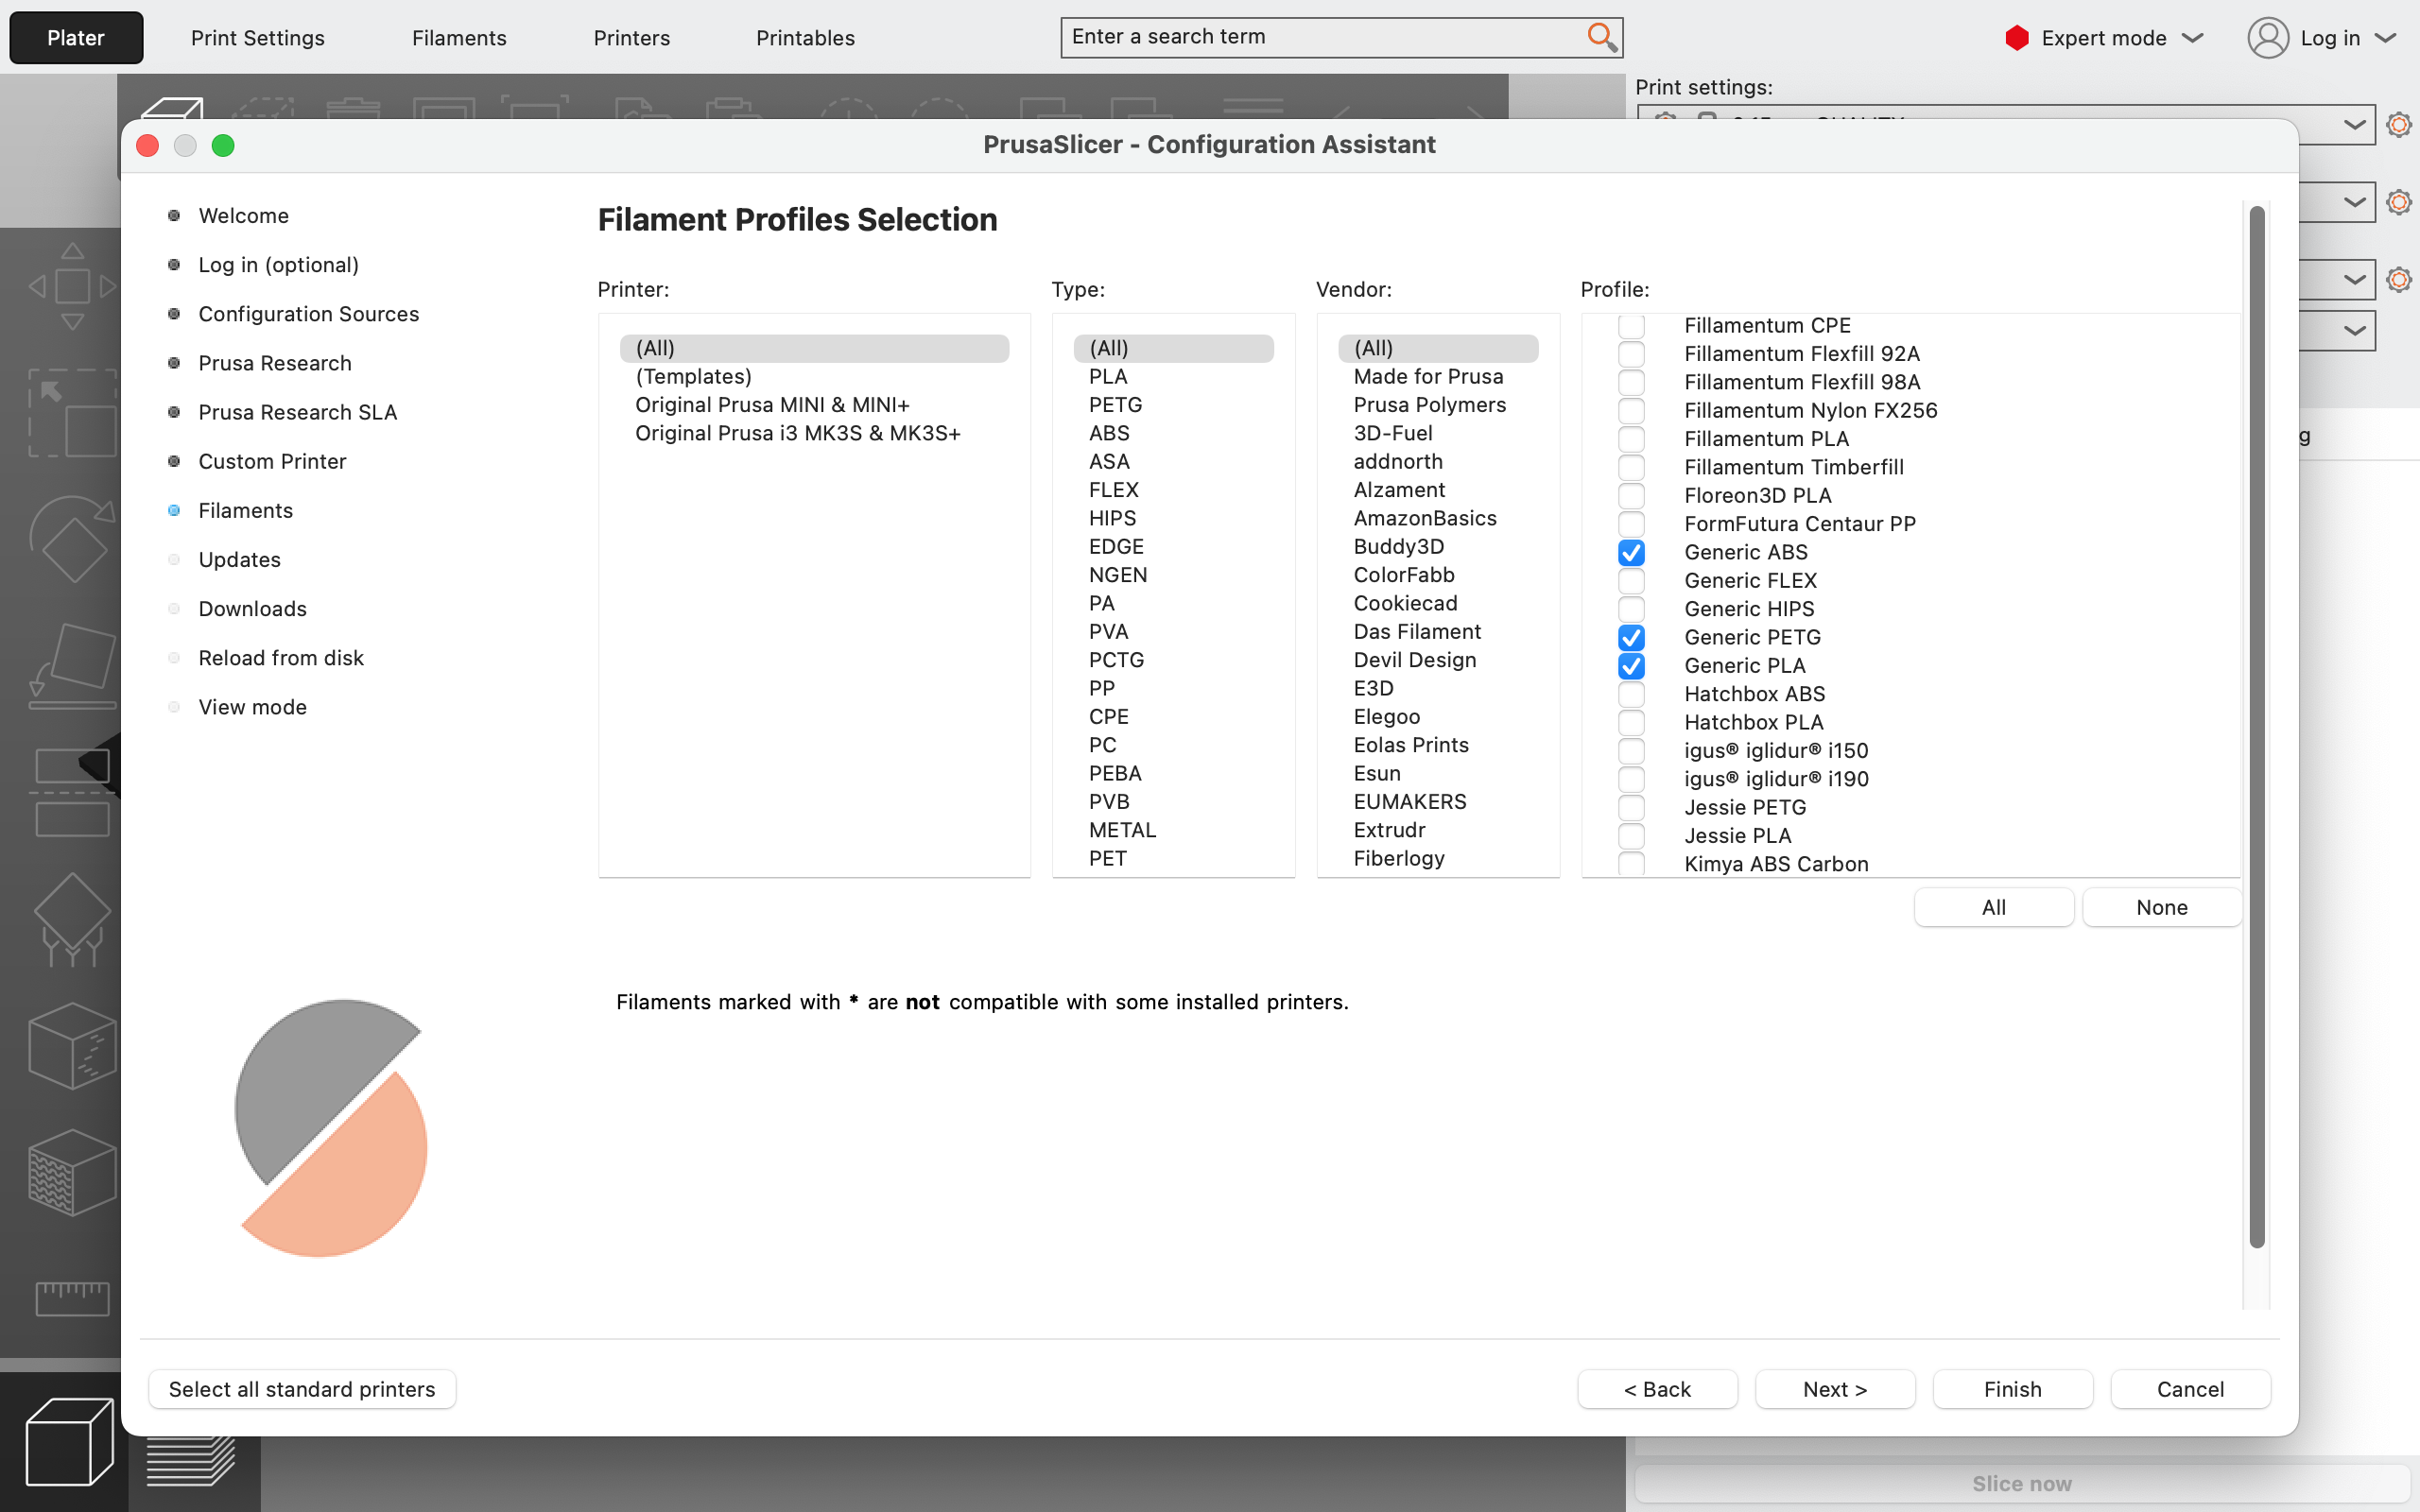Select the Move tool in left toolbar
This screenshot has width=2420, height=1512.
pyautogui.click(x=72, y=286)
